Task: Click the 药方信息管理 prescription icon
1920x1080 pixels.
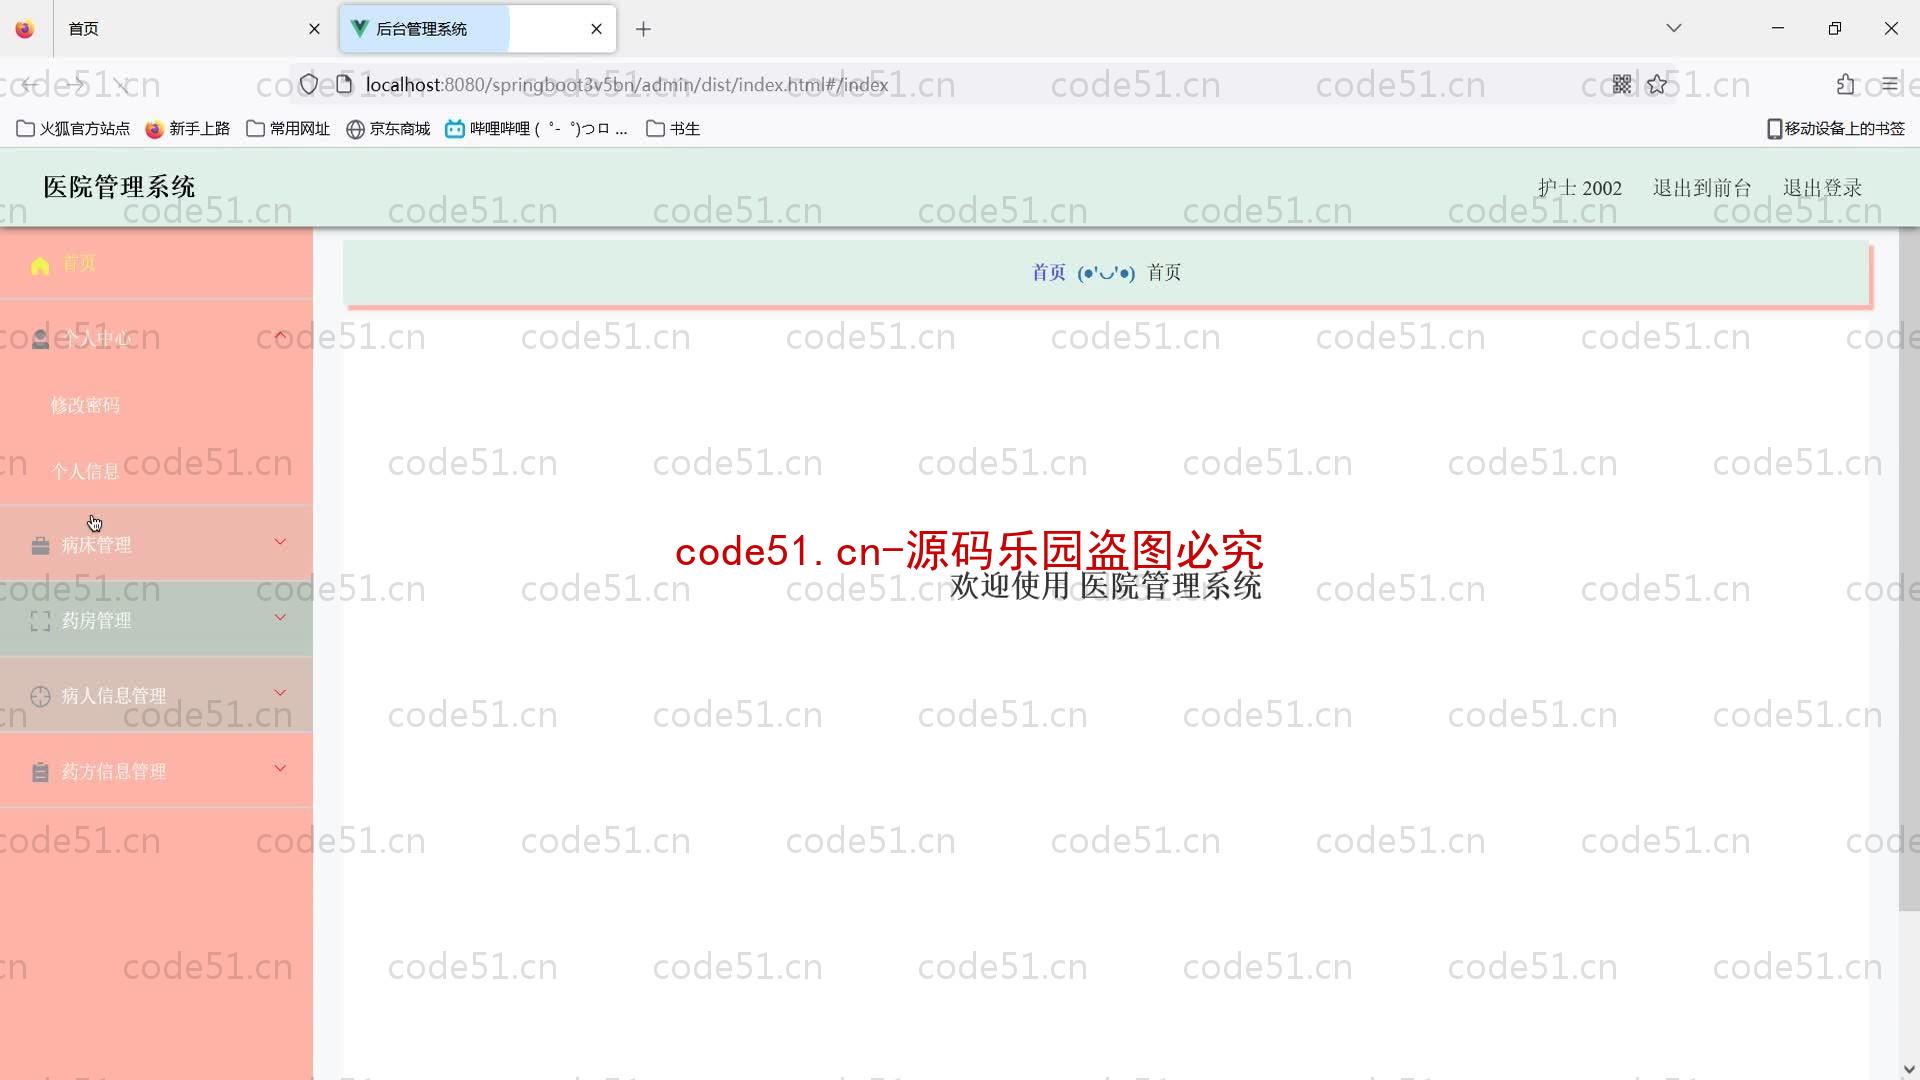Action: [x=41, y=770]
